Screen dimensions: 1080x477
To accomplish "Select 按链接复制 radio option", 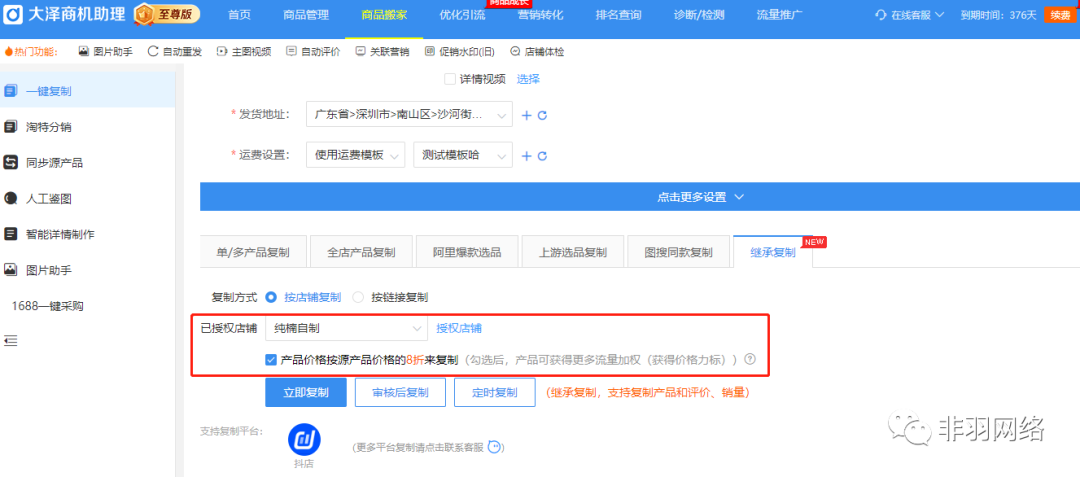I will click(358, 297).
